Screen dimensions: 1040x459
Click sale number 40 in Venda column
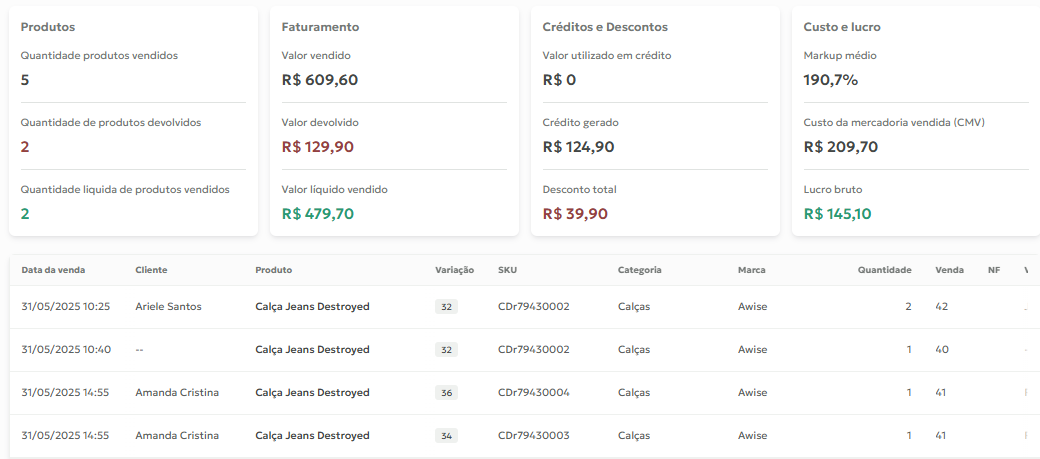tap(942, 350)
